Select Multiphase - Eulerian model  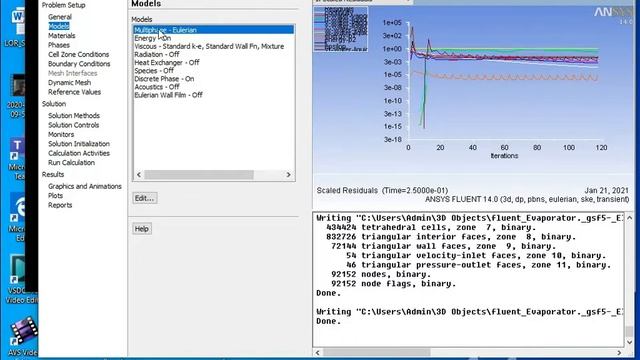[x=213, y=30]
